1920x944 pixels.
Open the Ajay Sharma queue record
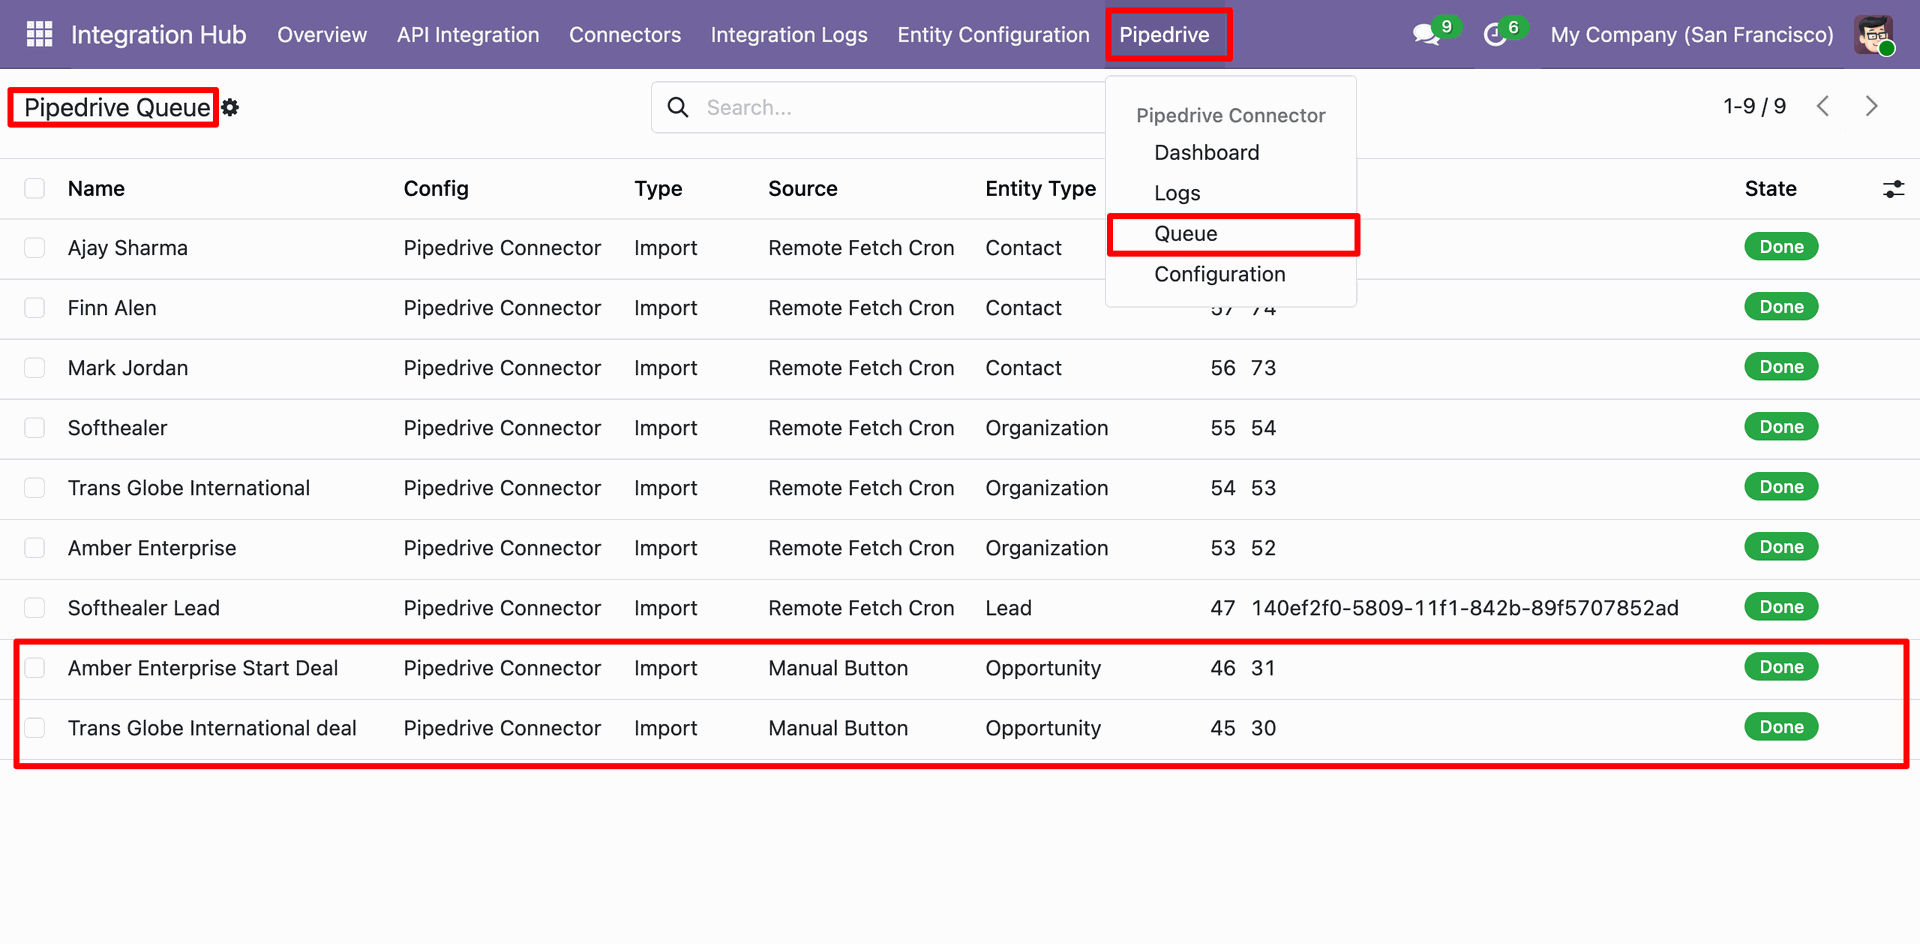pos(128,248)
